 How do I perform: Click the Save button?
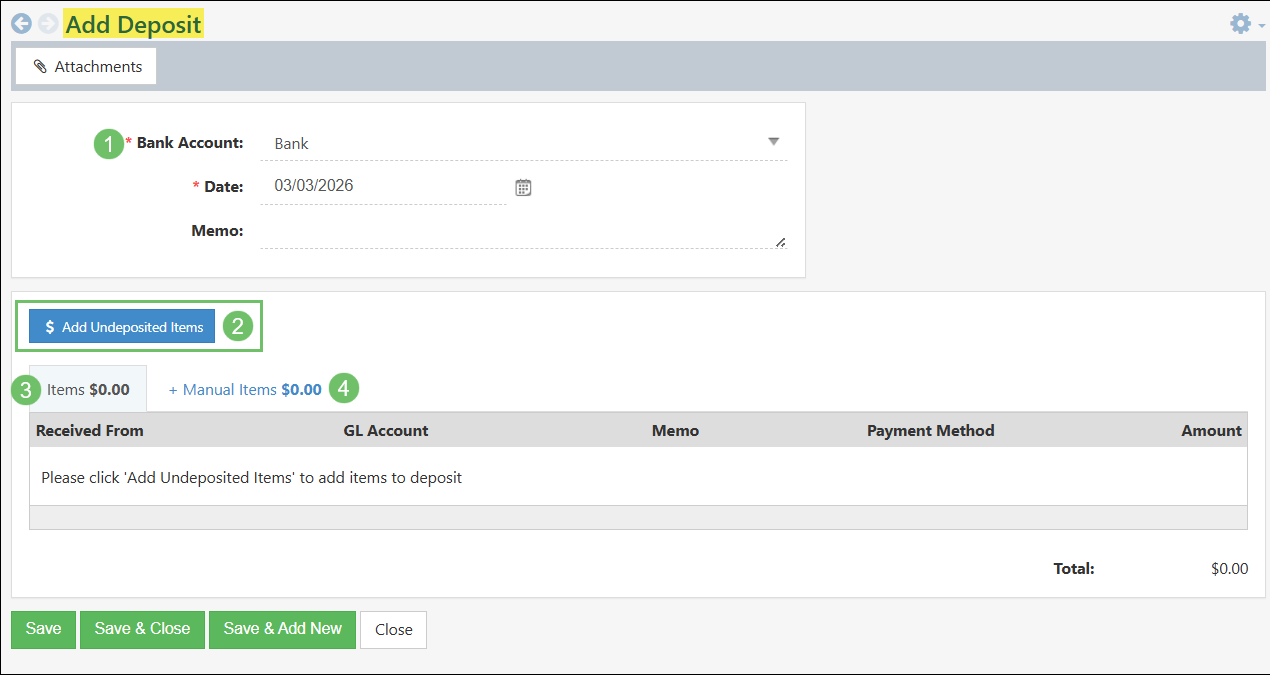click(43, 629)
